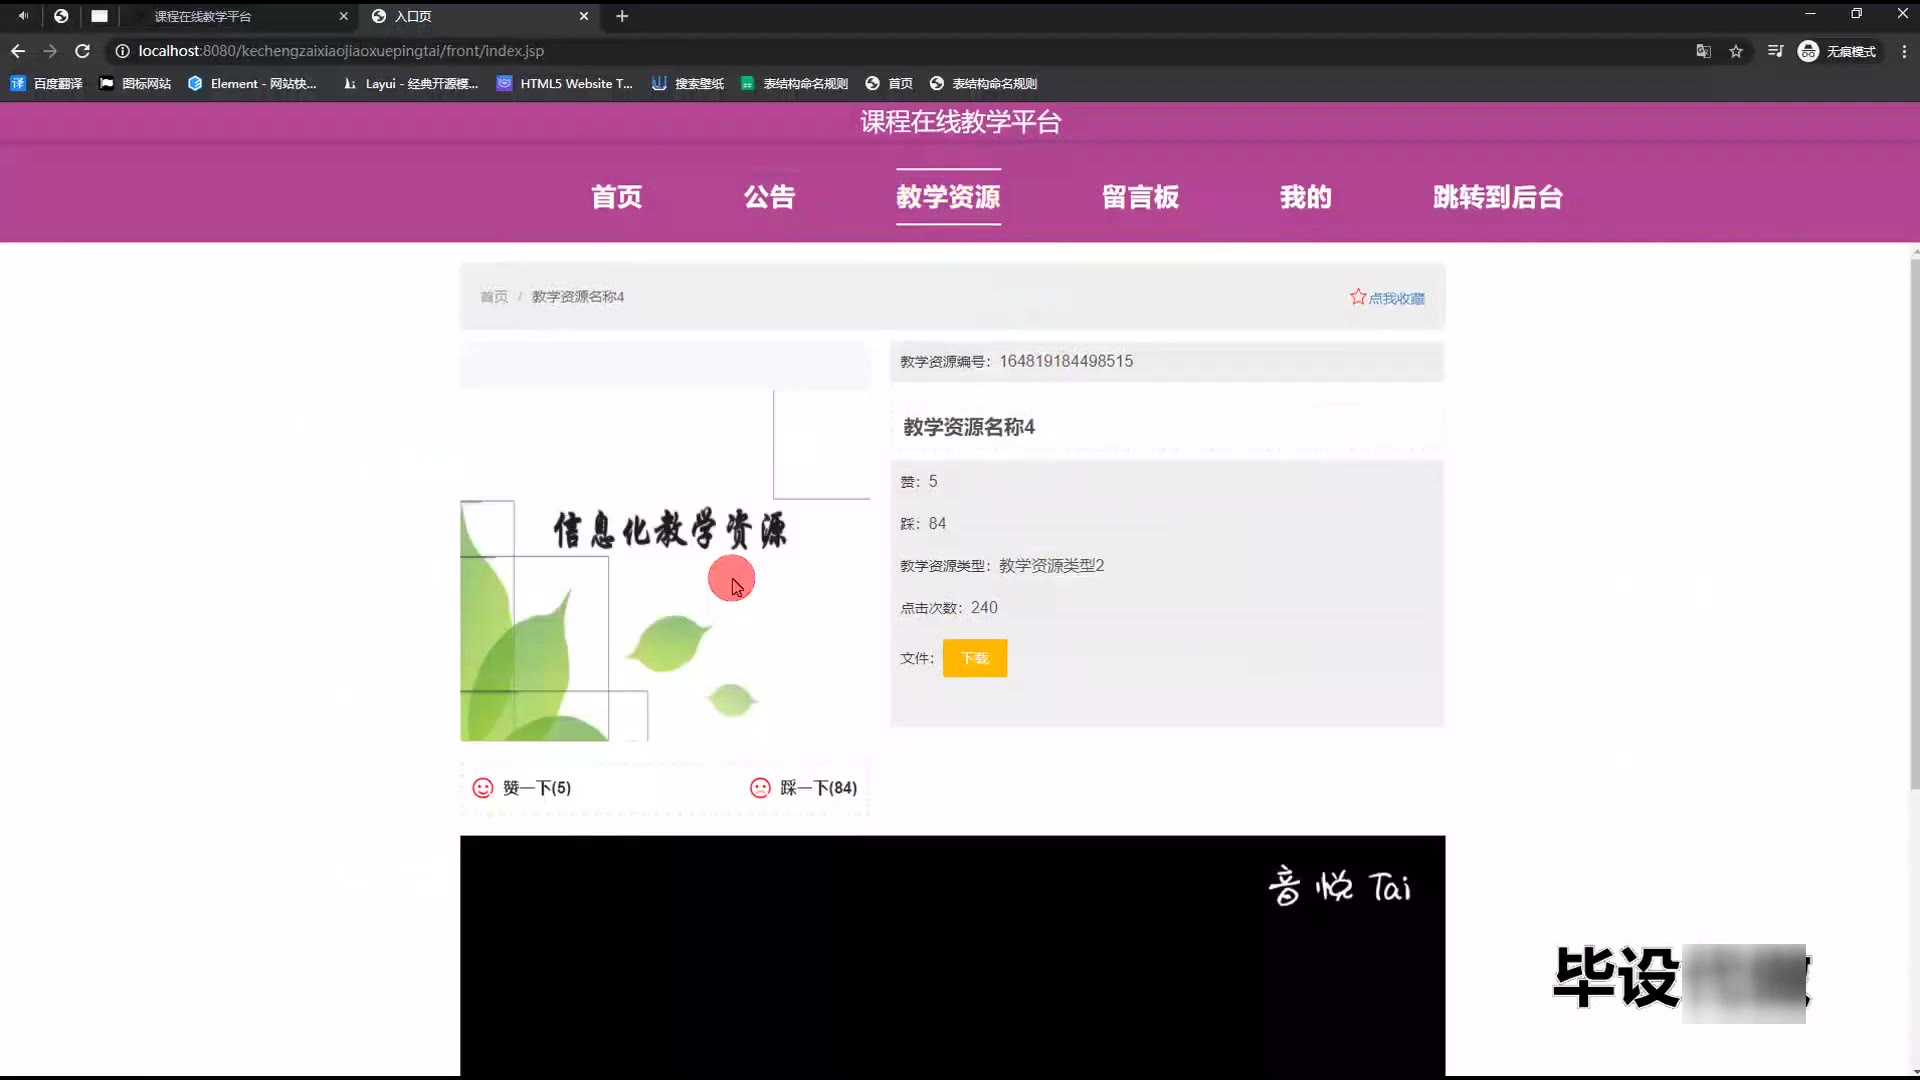Open browser three-dot menu
This screenshot has height=1080, width=1920.
tap(1904, 51)
